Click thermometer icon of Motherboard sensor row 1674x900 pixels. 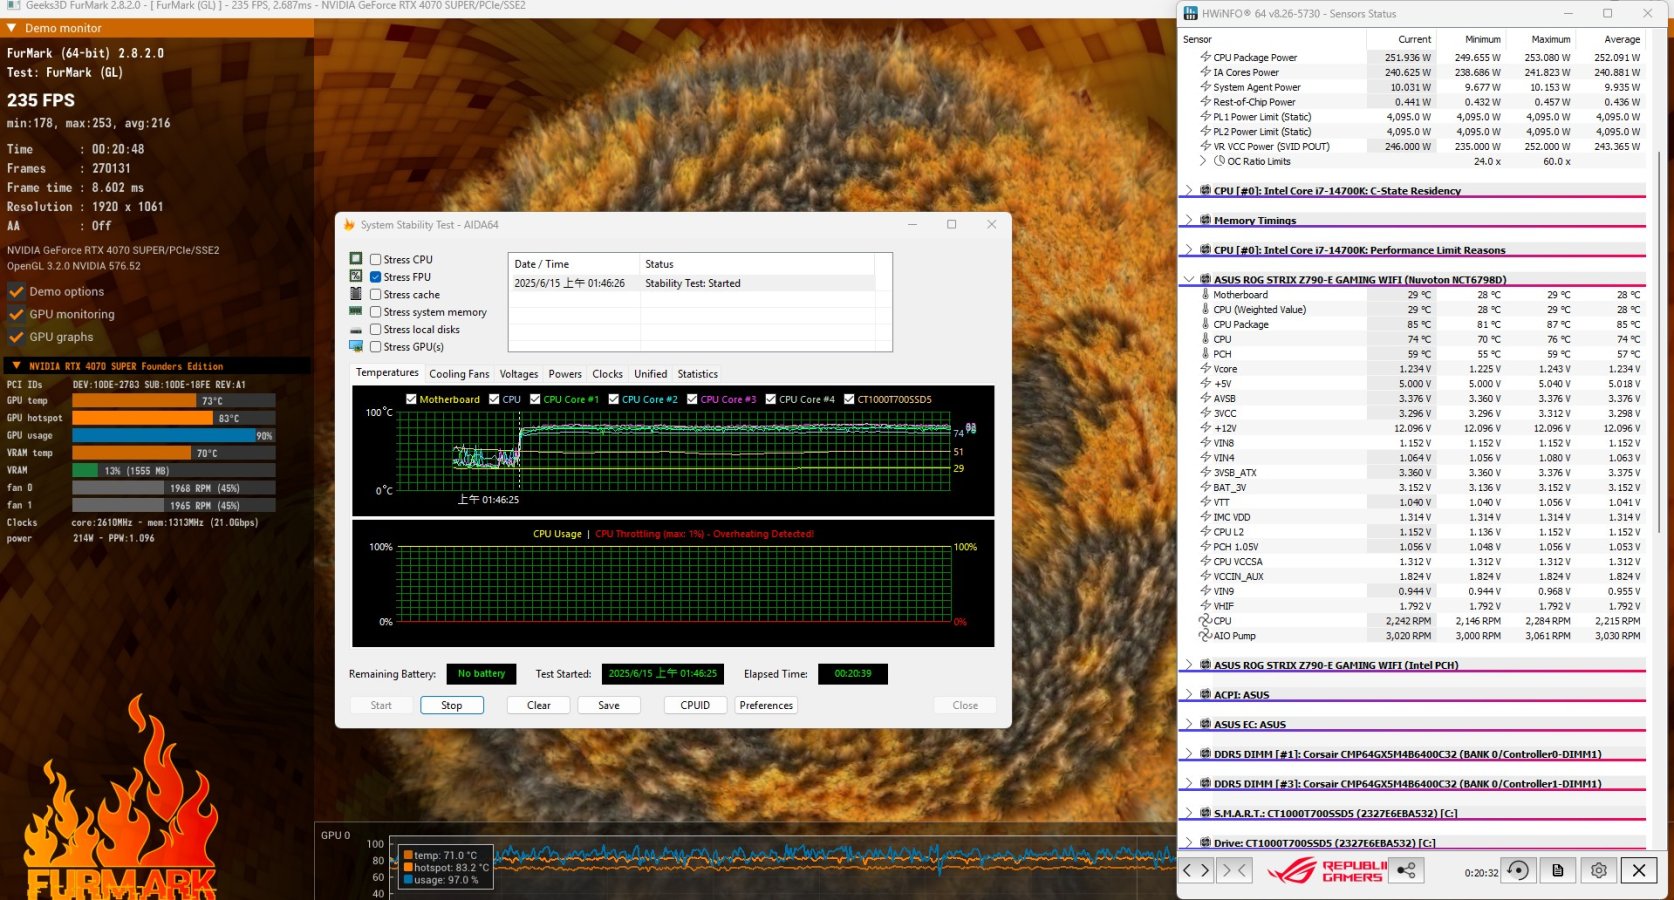pos(1205,294)
